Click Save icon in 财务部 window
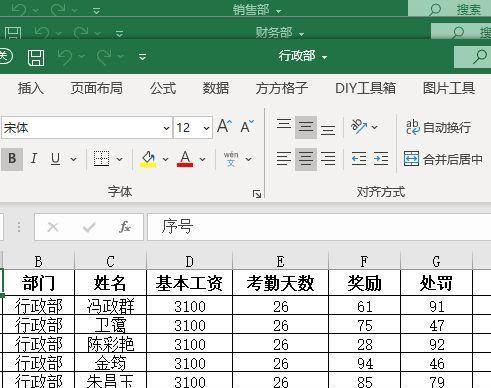The height and width of the screenshot is (388, 491). pyautogui.click(x=13, y=33)
